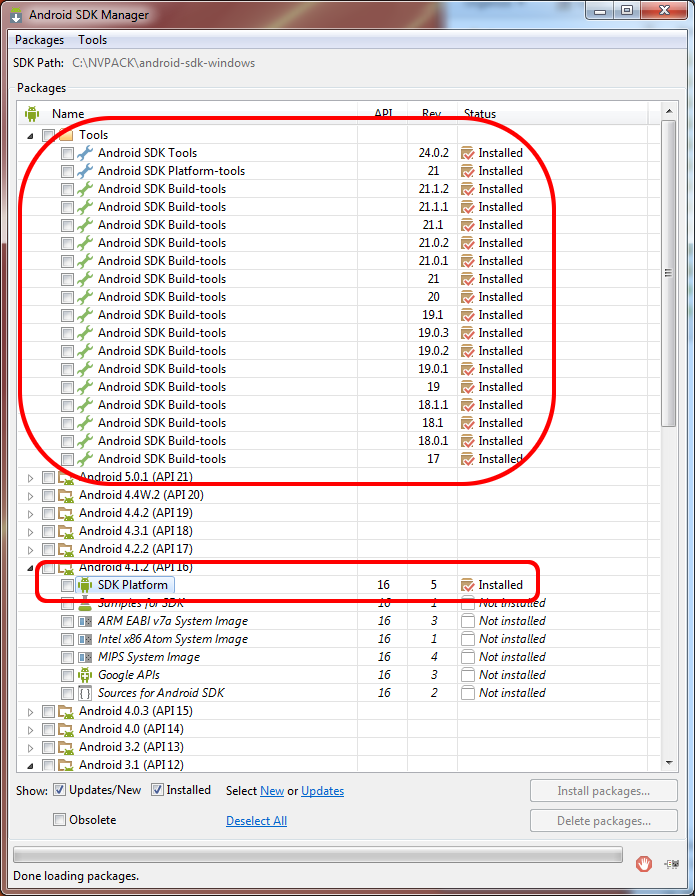Click the scrollbar down arrow
695x896 pixels.
(669, 763)
